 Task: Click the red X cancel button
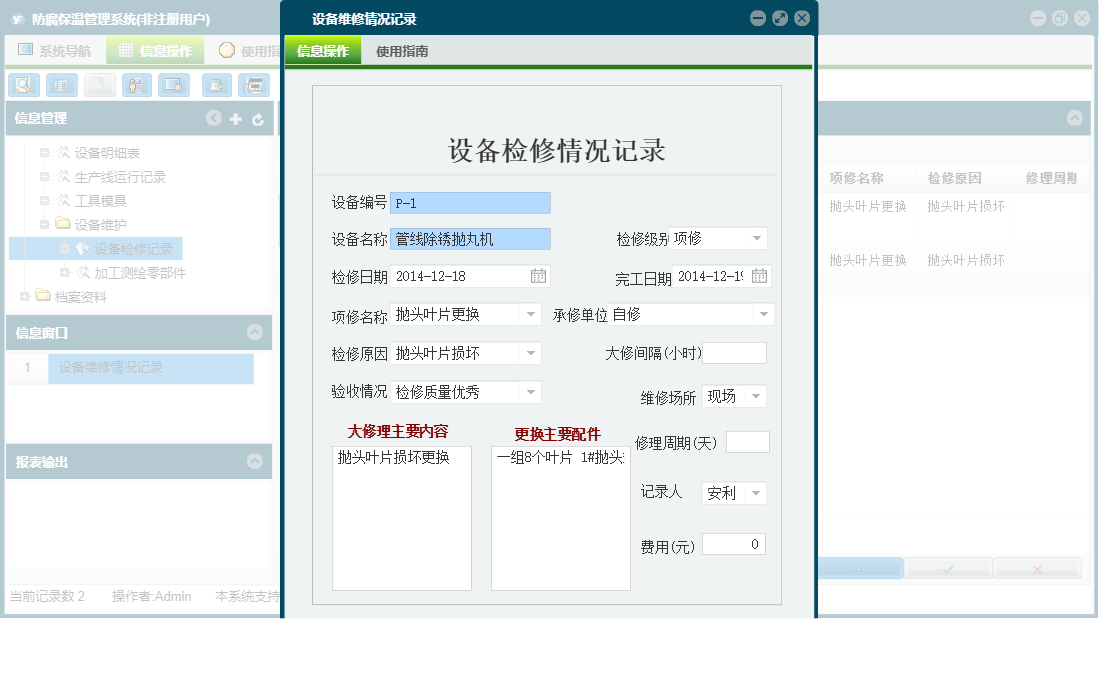[x=1037, y=567]
